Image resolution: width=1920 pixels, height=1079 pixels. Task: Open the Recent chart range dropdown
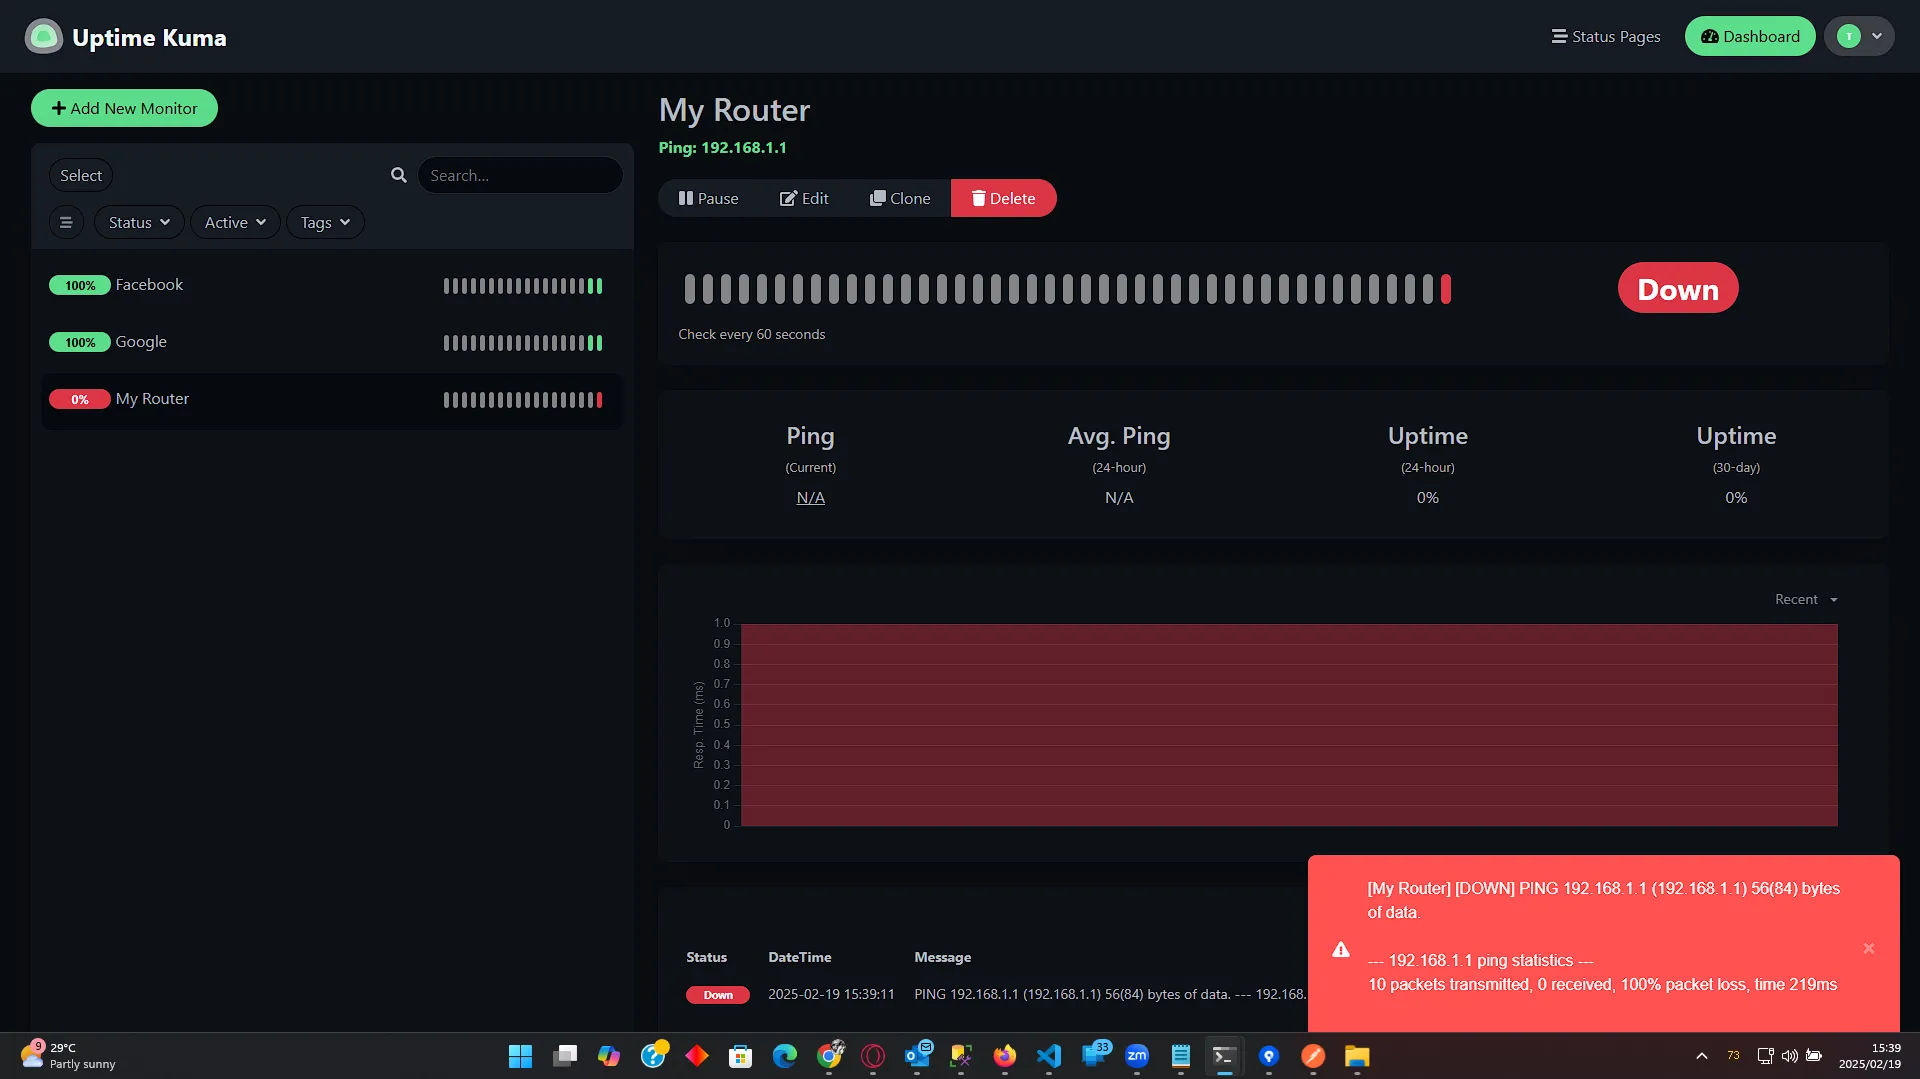(1806, 599)
